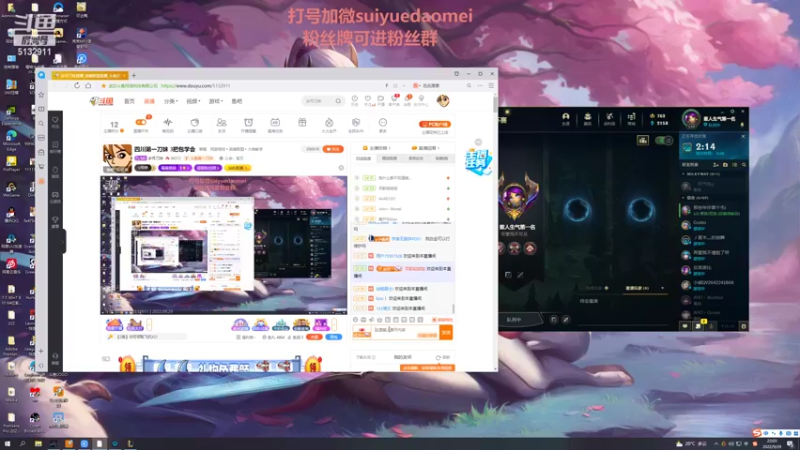Open taskbar search icon
The width and height of the screenshot is (800, 450).
(23, 444)
